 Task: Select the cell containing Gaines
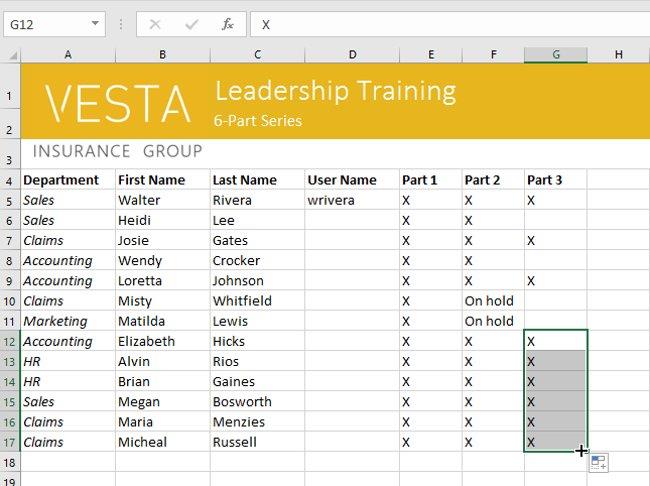(257, 382)
